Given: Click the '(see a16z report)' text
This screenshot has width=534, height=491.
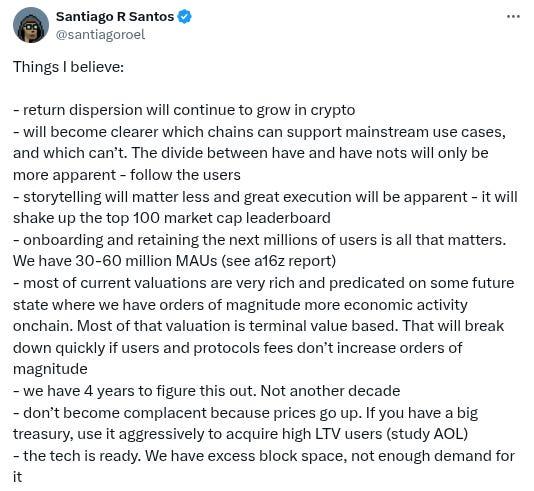Looking at the screenshot, I should [x=279, y=262].
